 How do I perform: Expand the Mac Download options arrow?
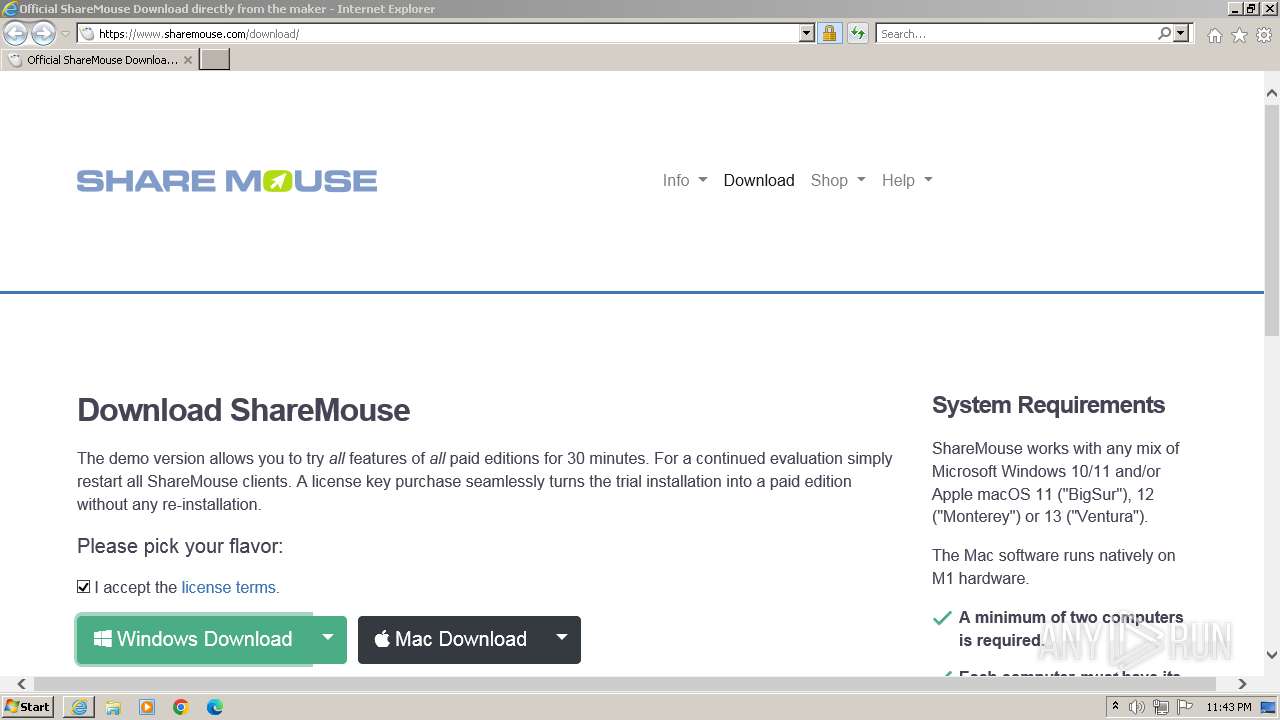[x=562, y=639]
